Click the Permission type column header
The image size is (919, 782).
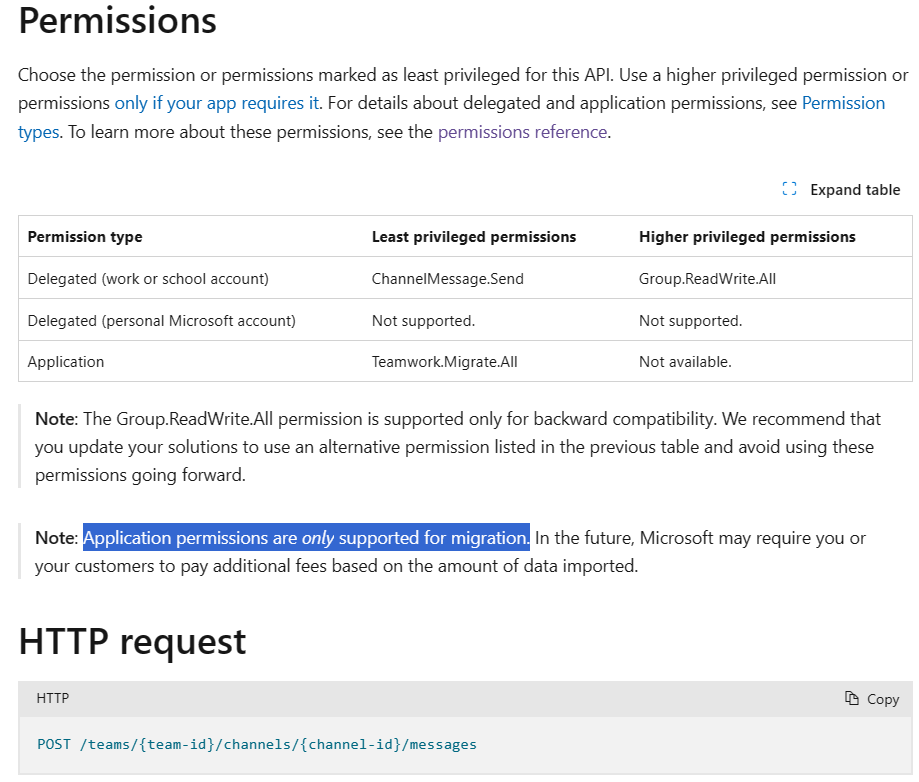pos(84,236)
